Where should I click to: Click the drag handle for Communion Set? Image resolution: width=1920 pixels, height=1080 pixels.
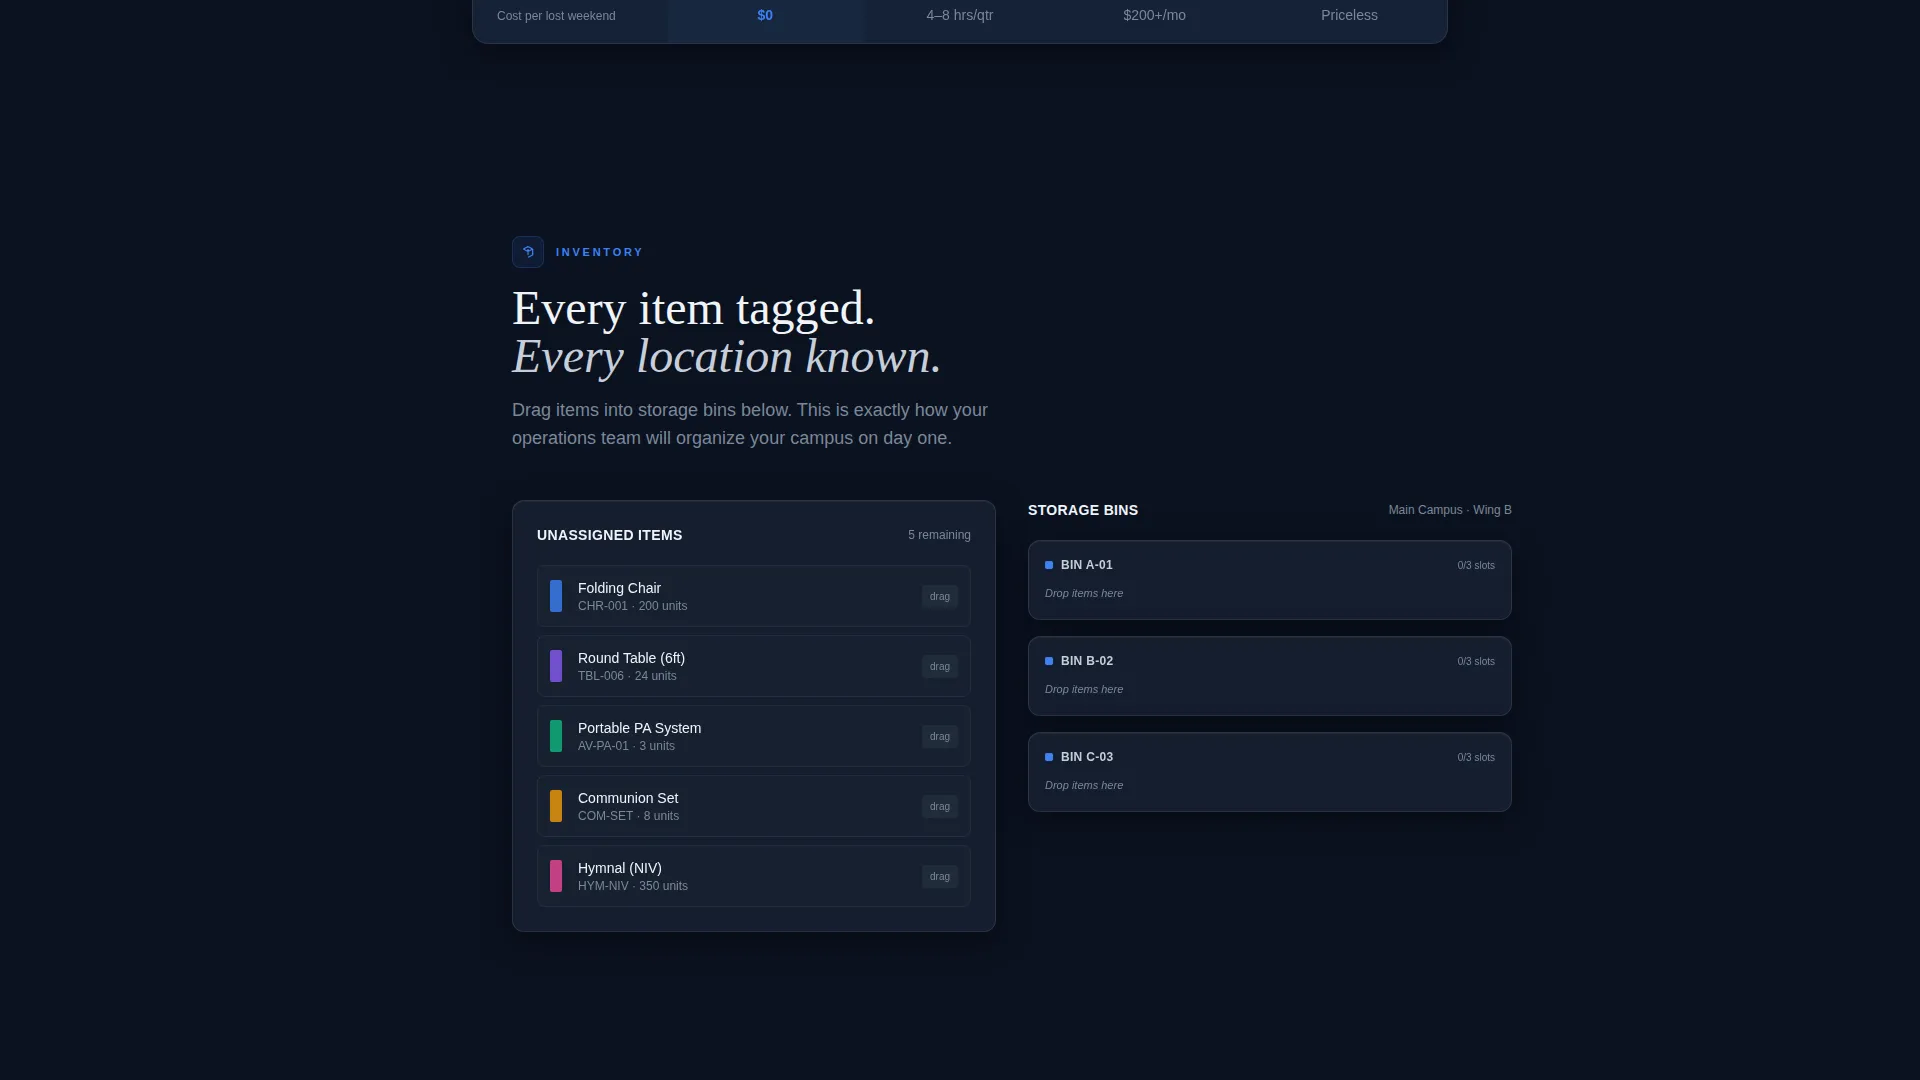coord(940,807)
